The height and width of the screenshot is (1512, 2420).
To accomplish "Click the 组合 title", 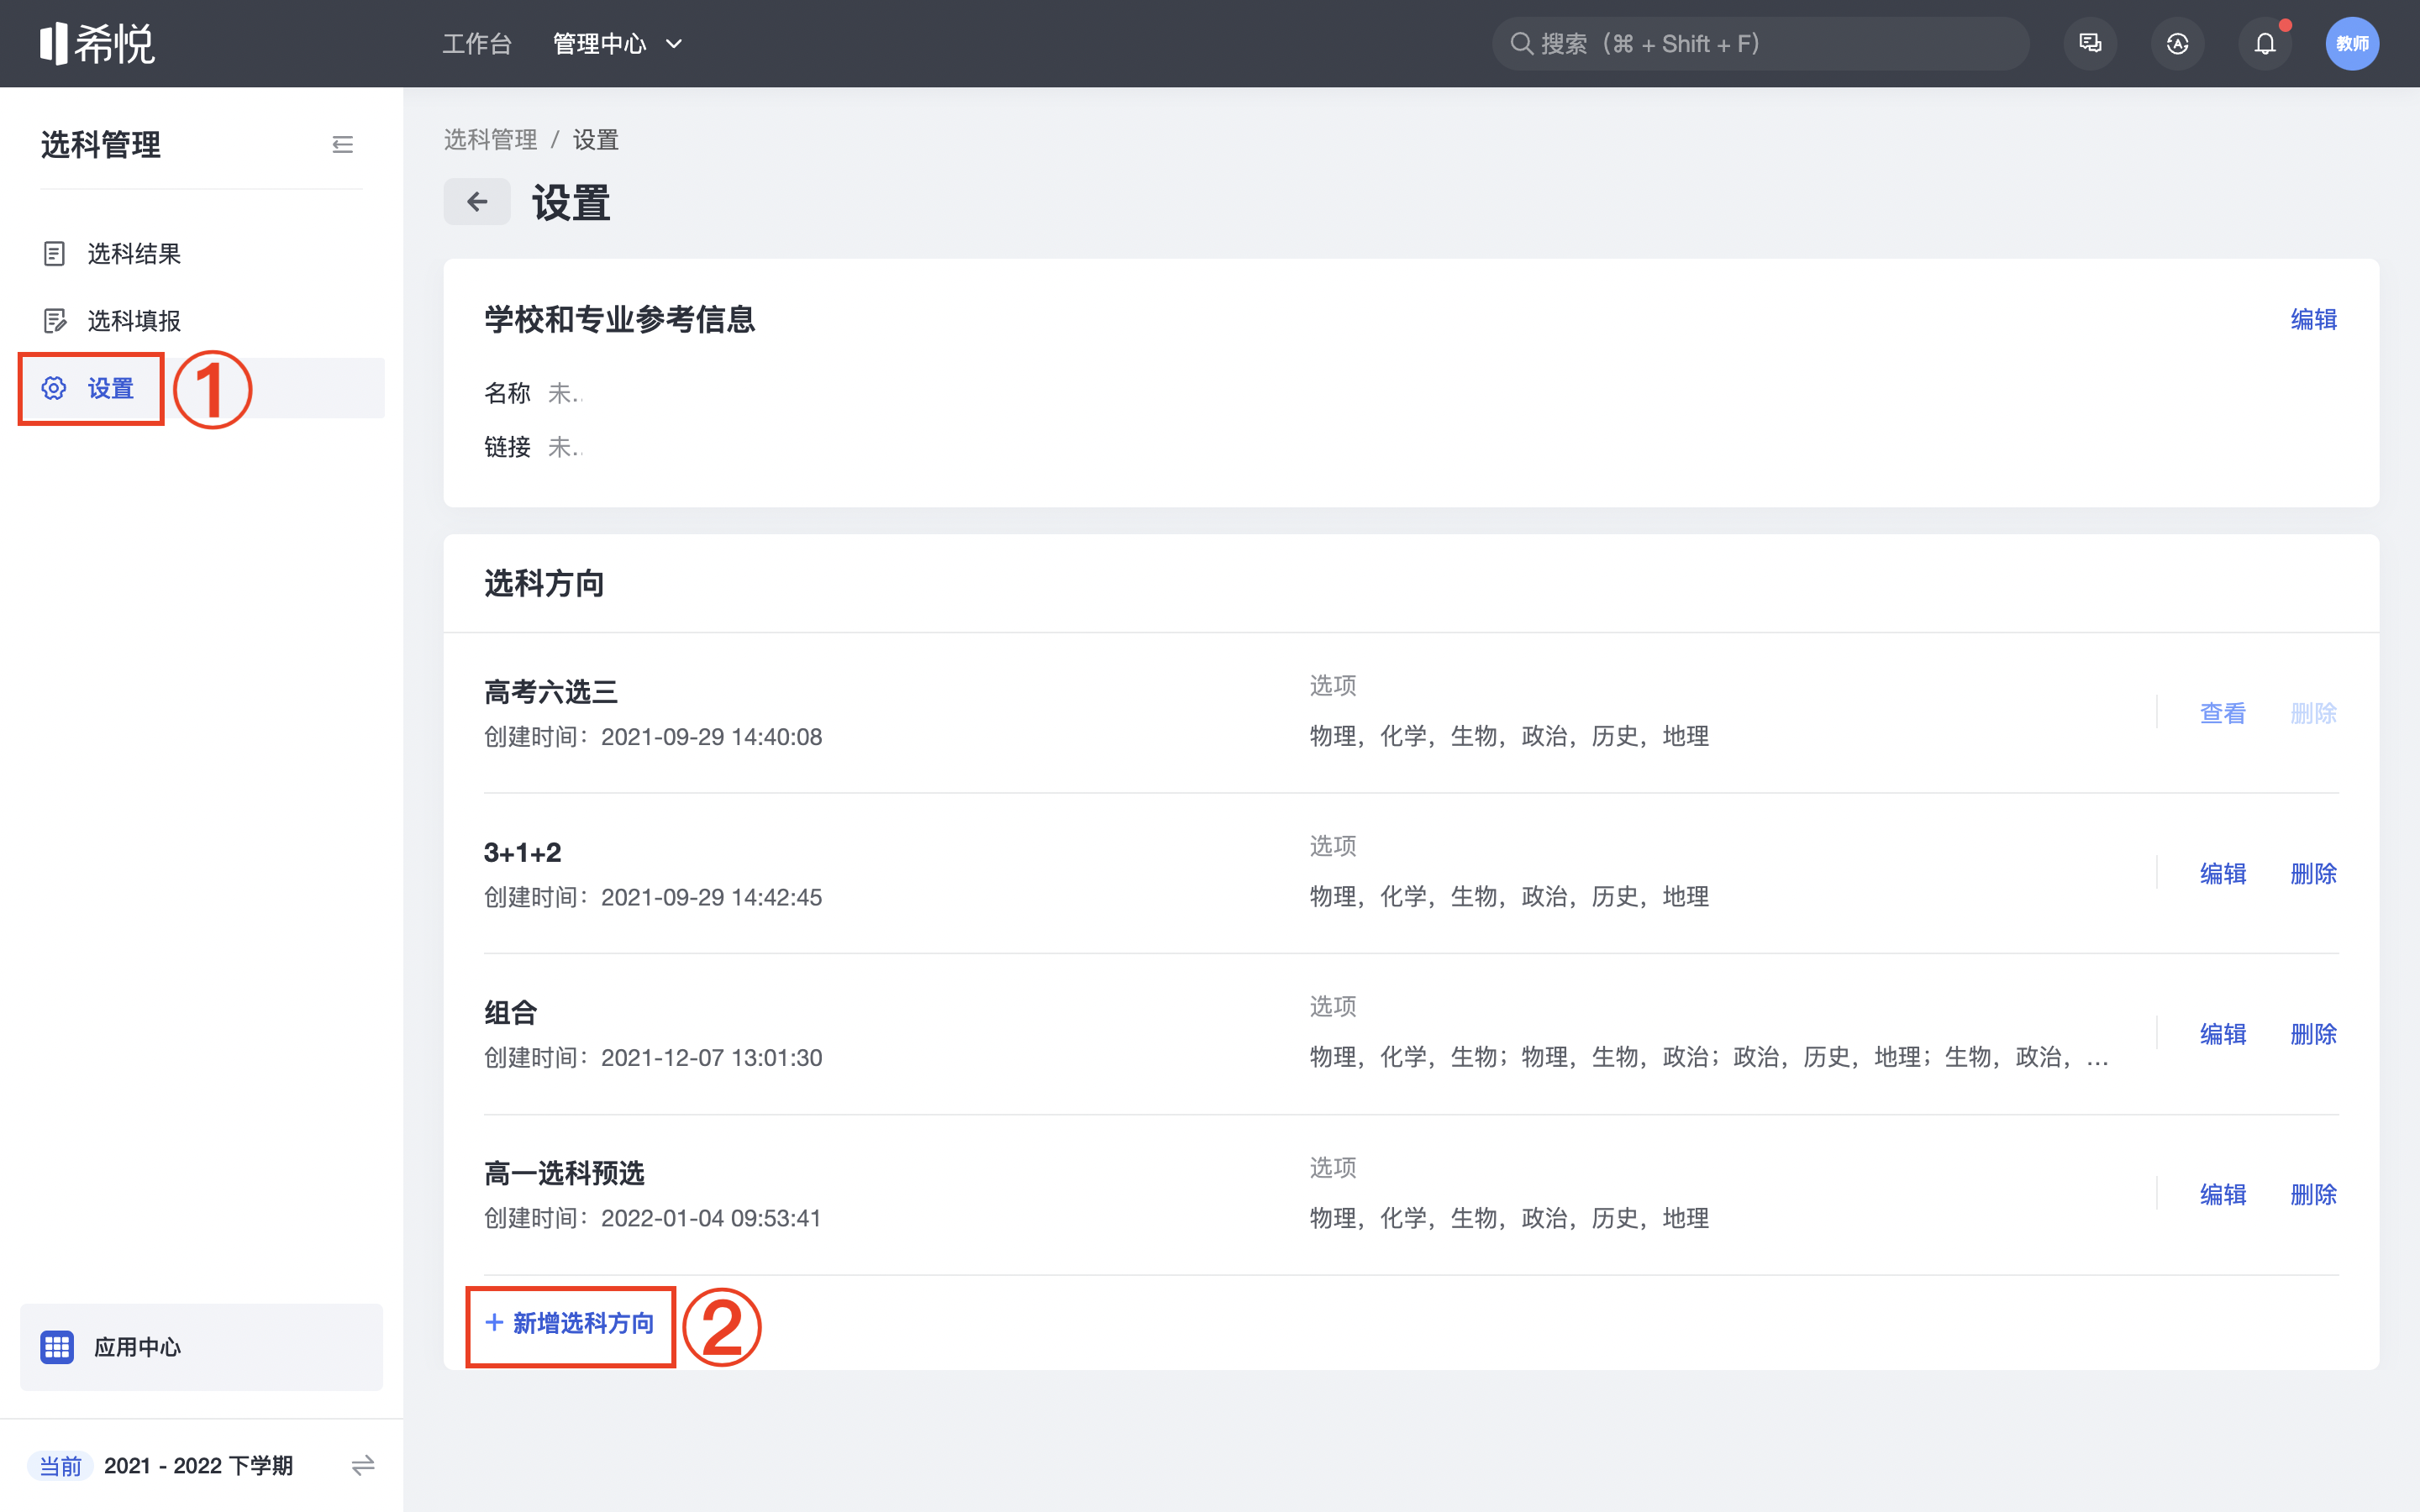I will point(511,1013).
